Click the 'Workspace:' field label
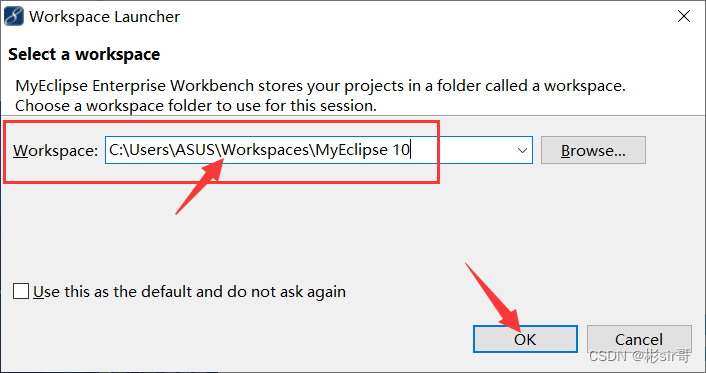 [55, 150]
